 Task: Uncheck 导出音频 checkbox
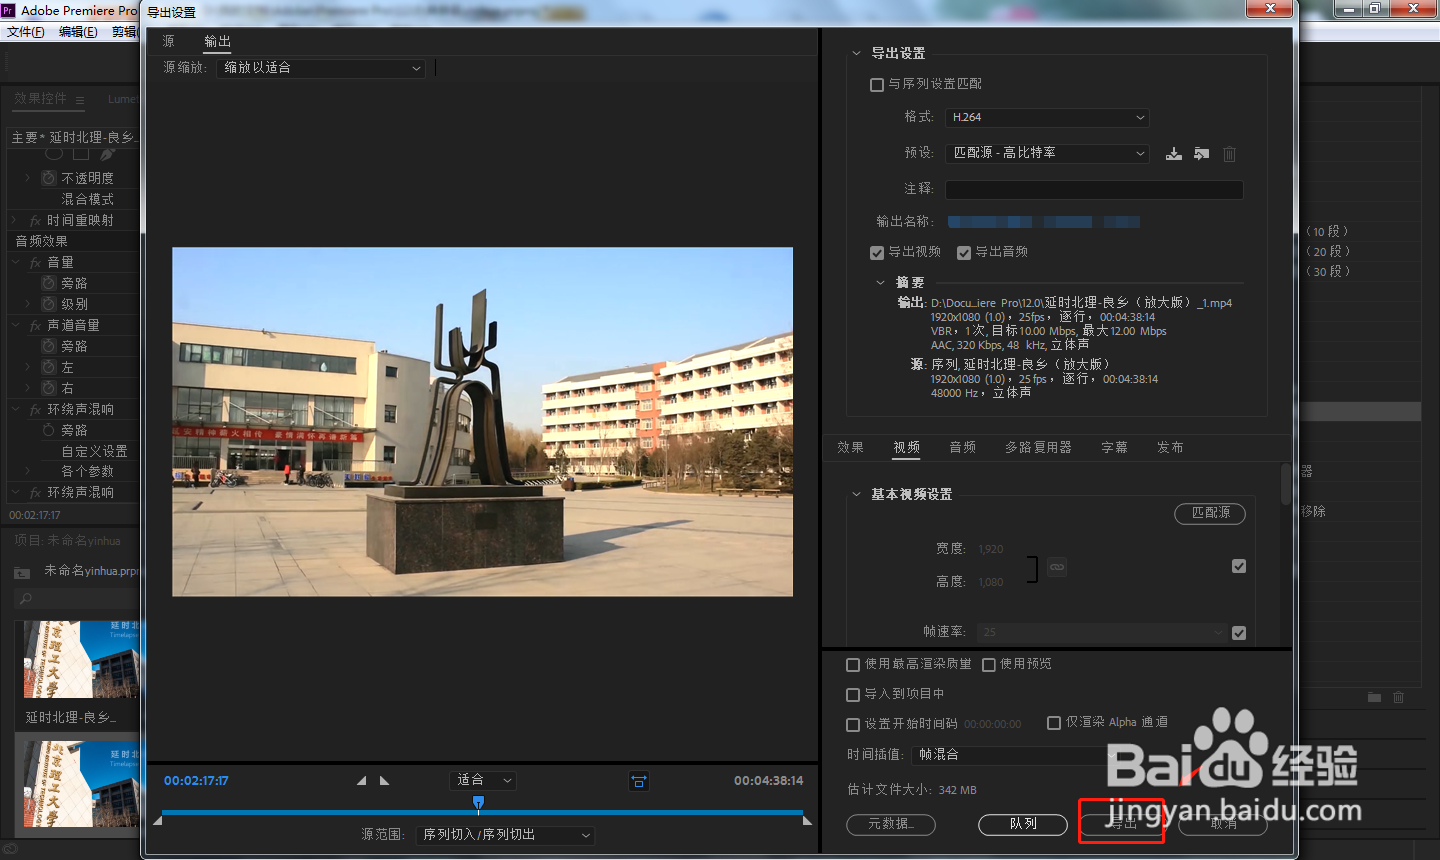(x=964, y=253)
